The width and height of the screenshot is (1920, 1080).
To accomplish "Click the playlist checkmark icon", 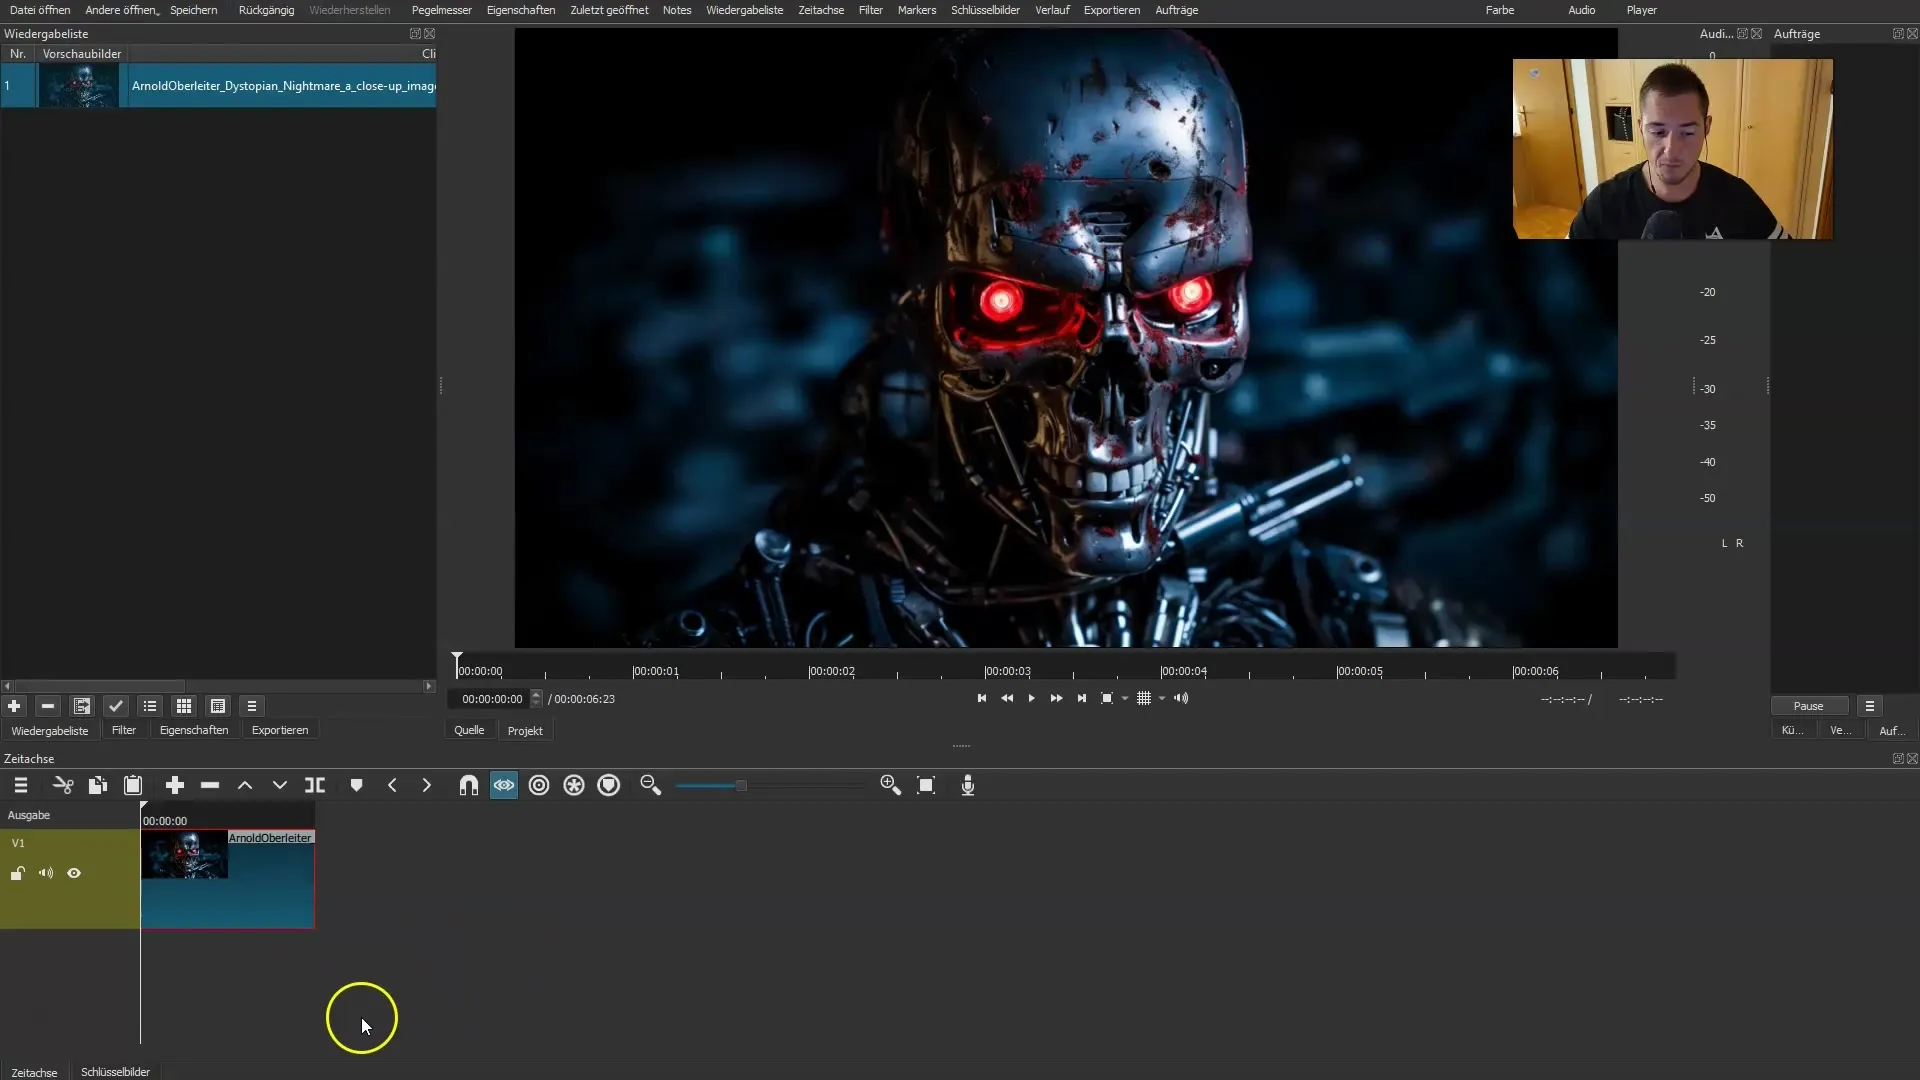I will click(116, 706).
